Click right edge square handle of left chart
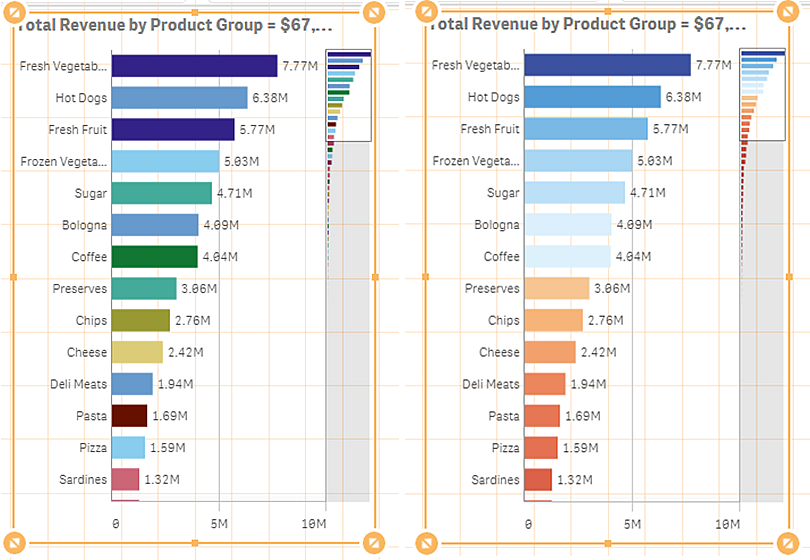 pyautogui.click(x=375, y=277)
